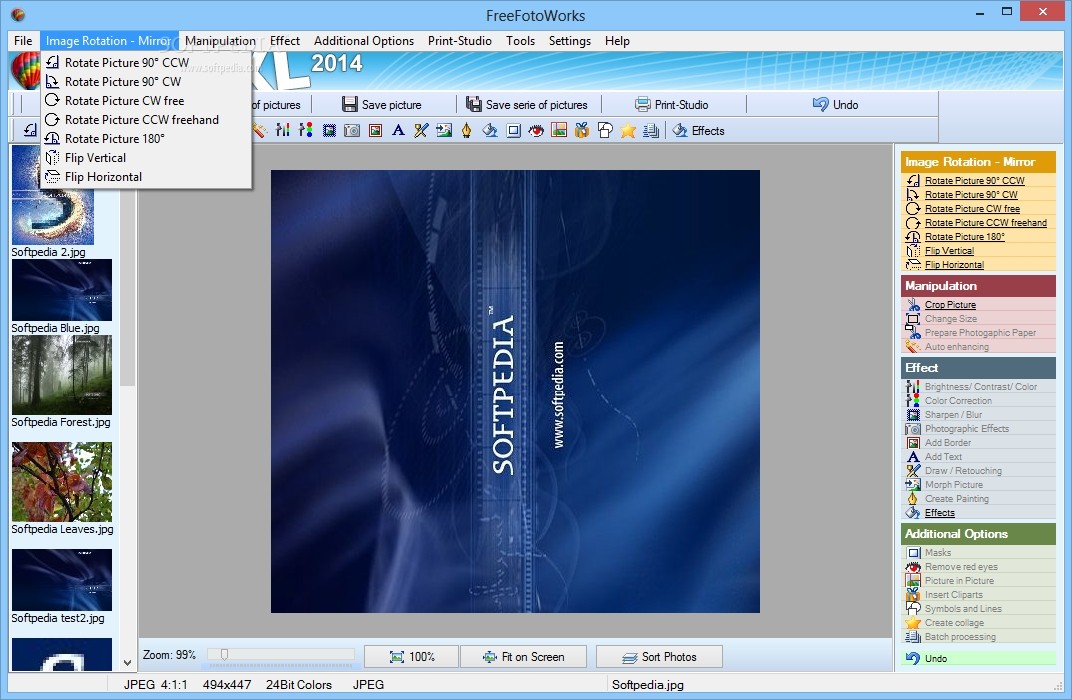This screenshot has height=700, width=1072.
Task: Open the Settings menu
Action: tap(570, 41)
